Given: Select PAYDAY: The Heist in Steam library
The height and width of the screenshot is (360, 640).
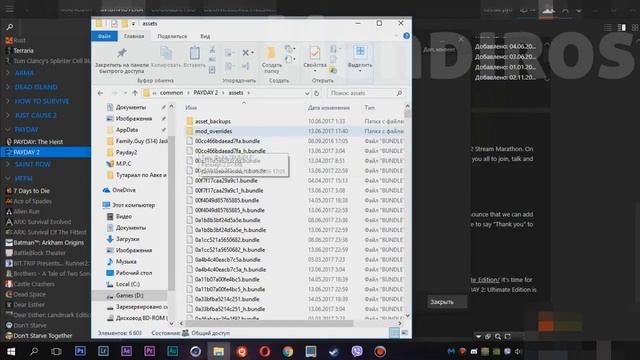Looking at the screenshot, I should coord(38,142).
